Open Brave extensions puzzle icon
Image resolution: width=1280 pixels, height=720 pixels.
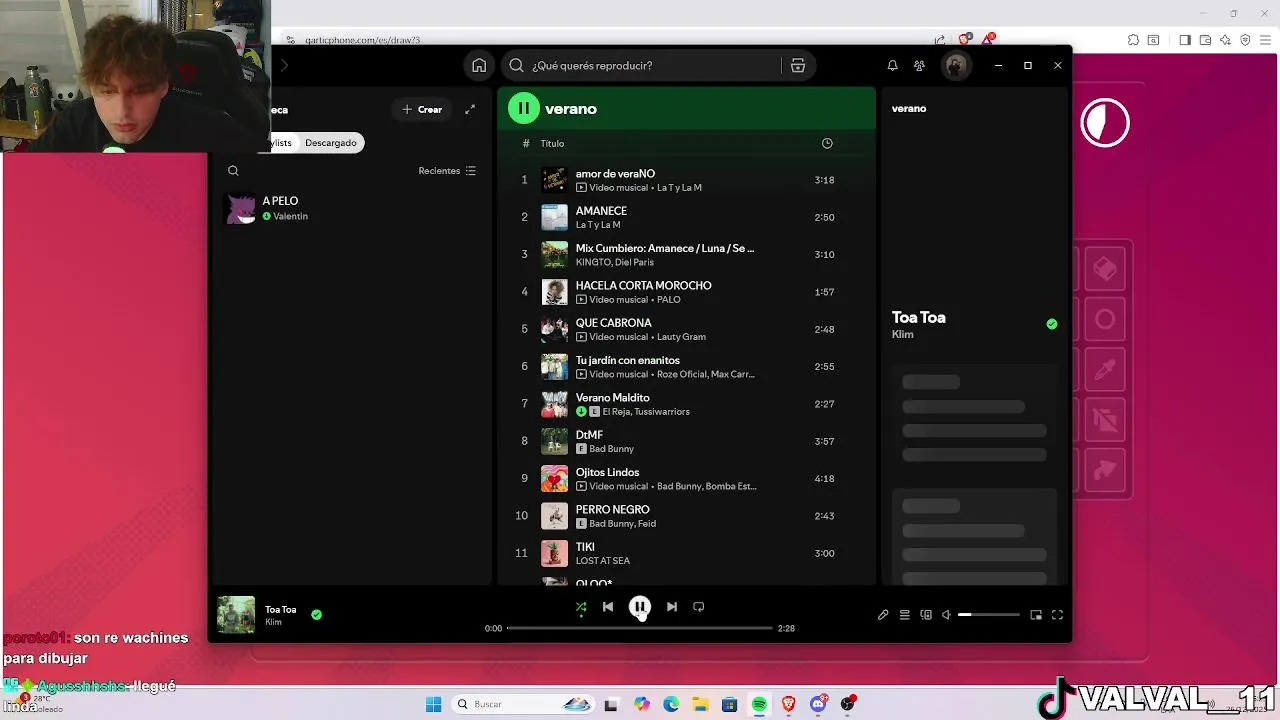[1133, 40]
